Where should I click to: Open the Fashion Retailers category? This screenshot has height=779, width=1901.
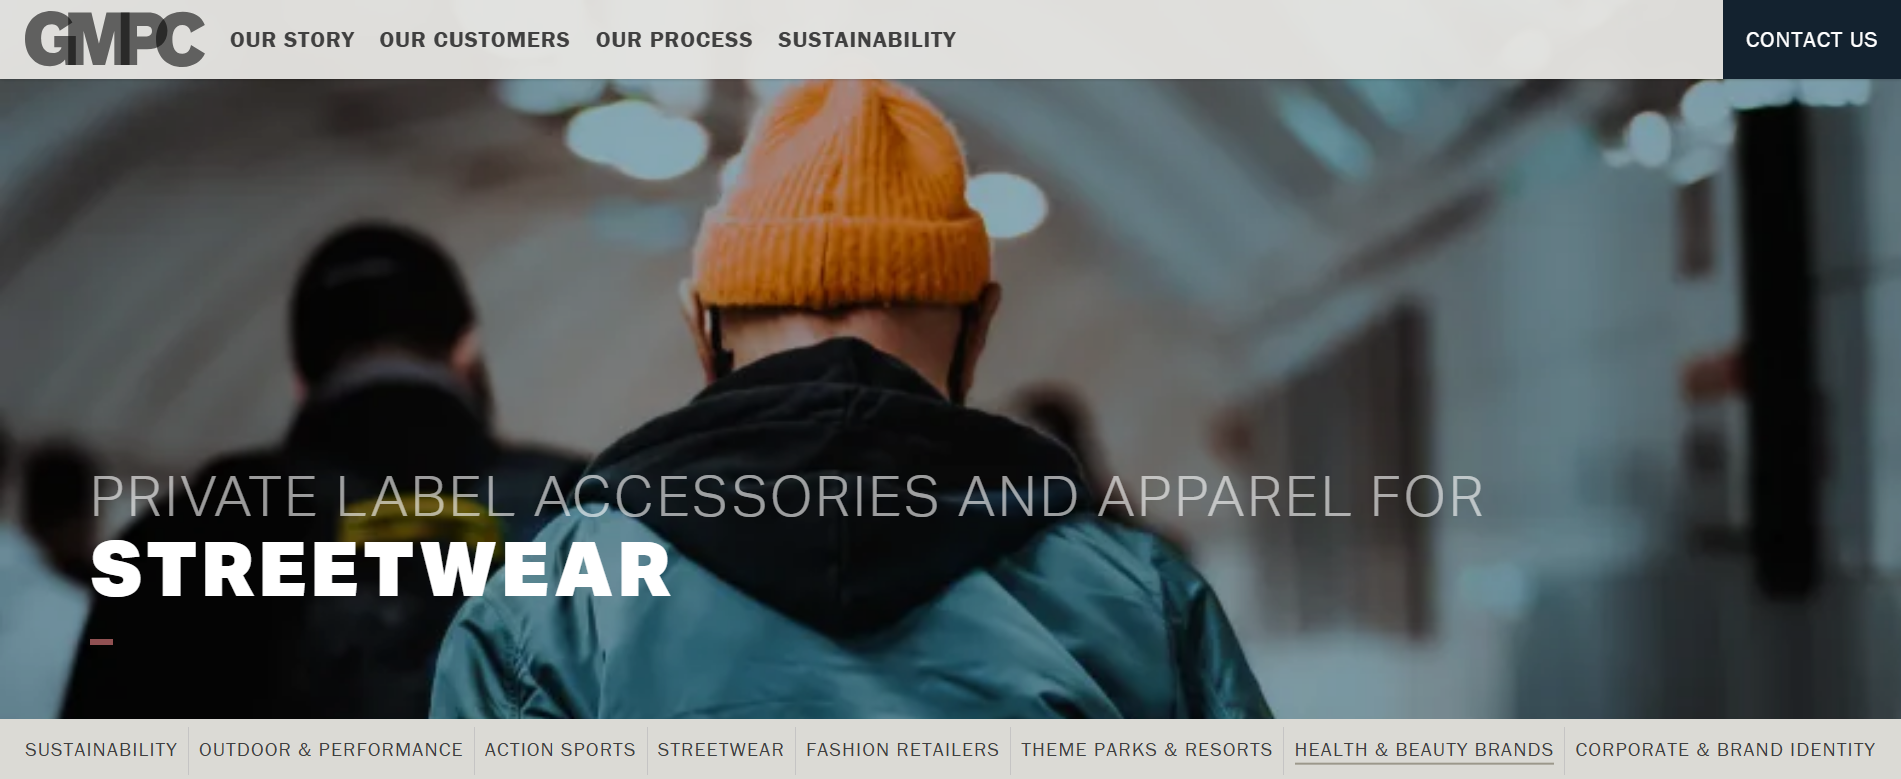pyautogui.click(x=902, y=750)
